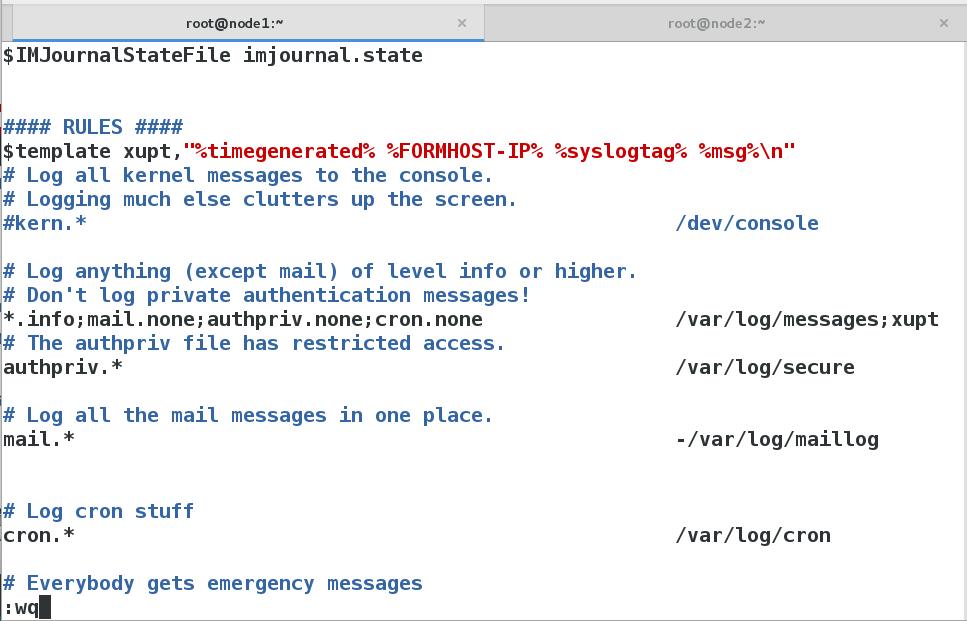Image resolution: width=967 pixels, height=621 pixels.
Task: Click comment 'Log all kernel messages to the console'
Action: 248,175
